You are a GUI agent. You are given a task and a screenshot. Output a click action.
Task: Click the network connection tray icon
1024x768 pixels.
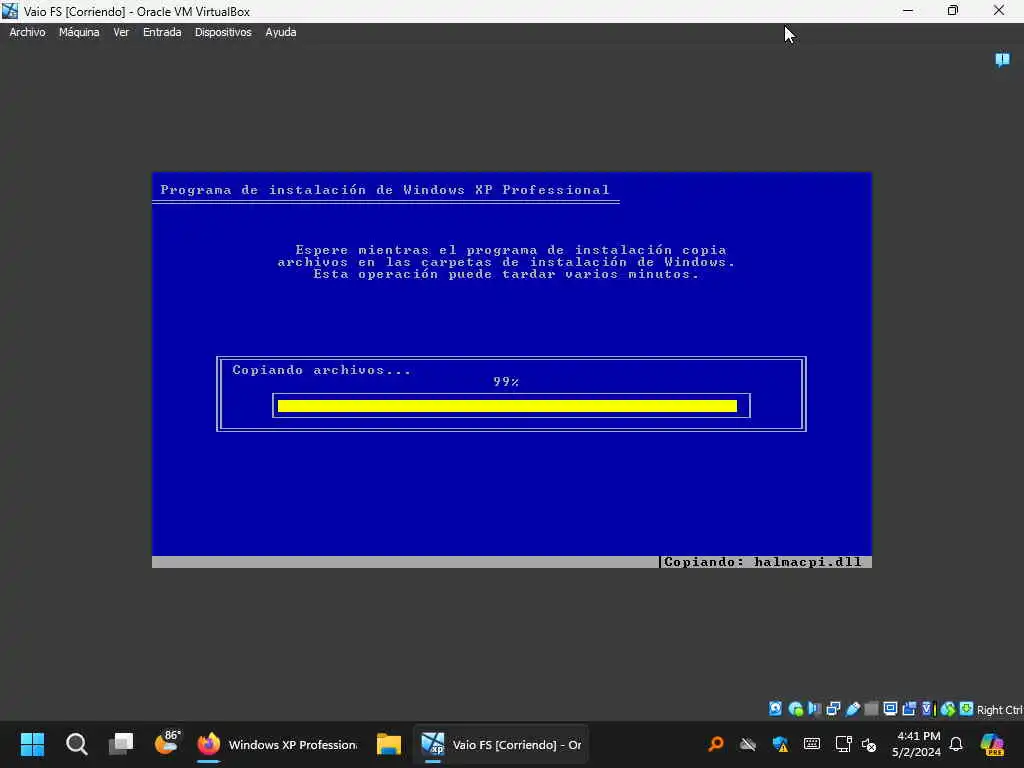coord(843,744)
